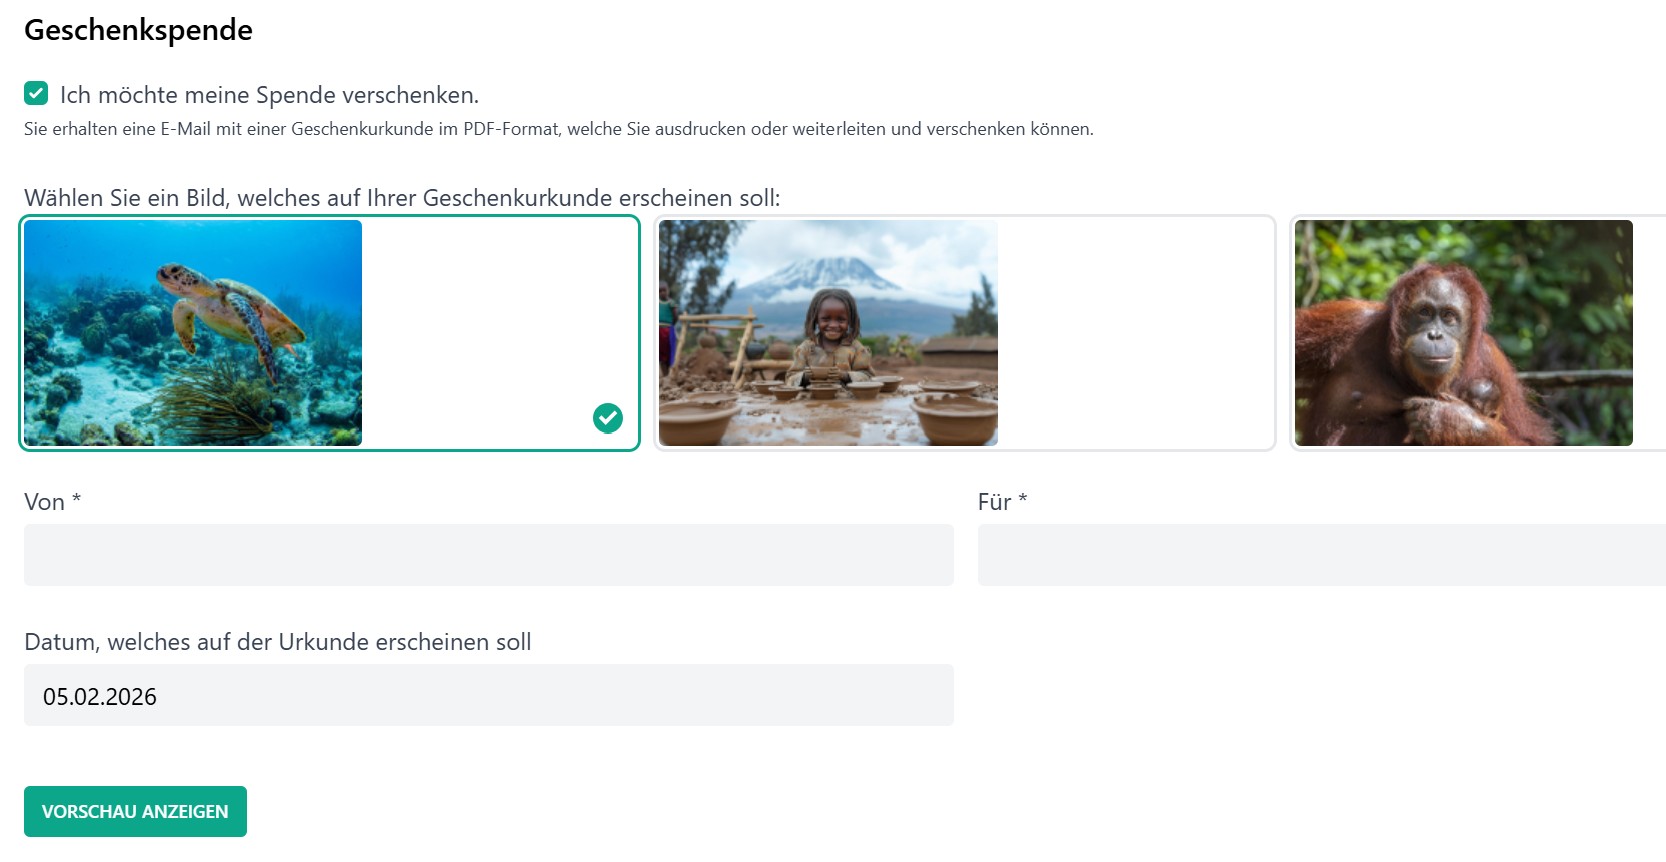1666x862 pixels.
Task: Choose the smiling child pottery image
Action: [828, 333]
